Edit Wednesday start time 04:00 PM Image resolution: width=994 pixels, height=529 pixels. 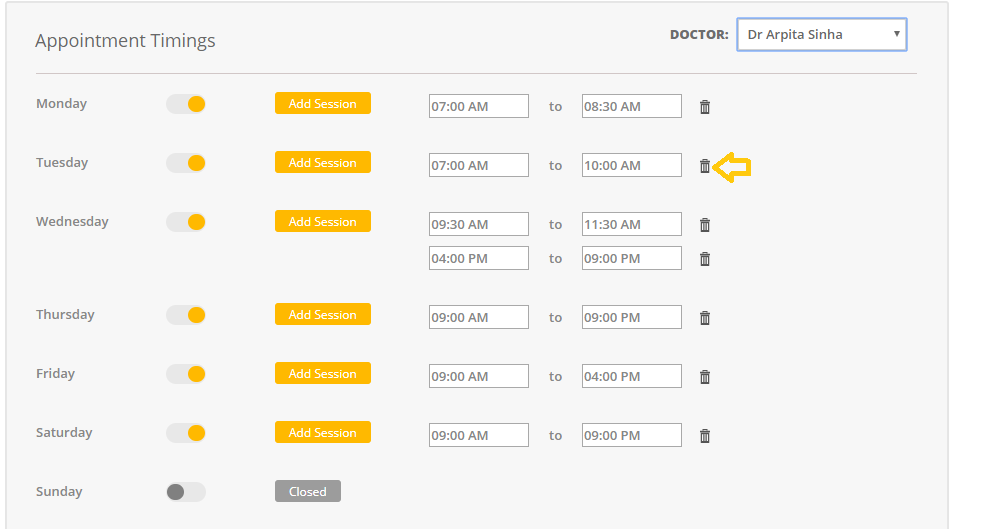click(x=479, y=258)
